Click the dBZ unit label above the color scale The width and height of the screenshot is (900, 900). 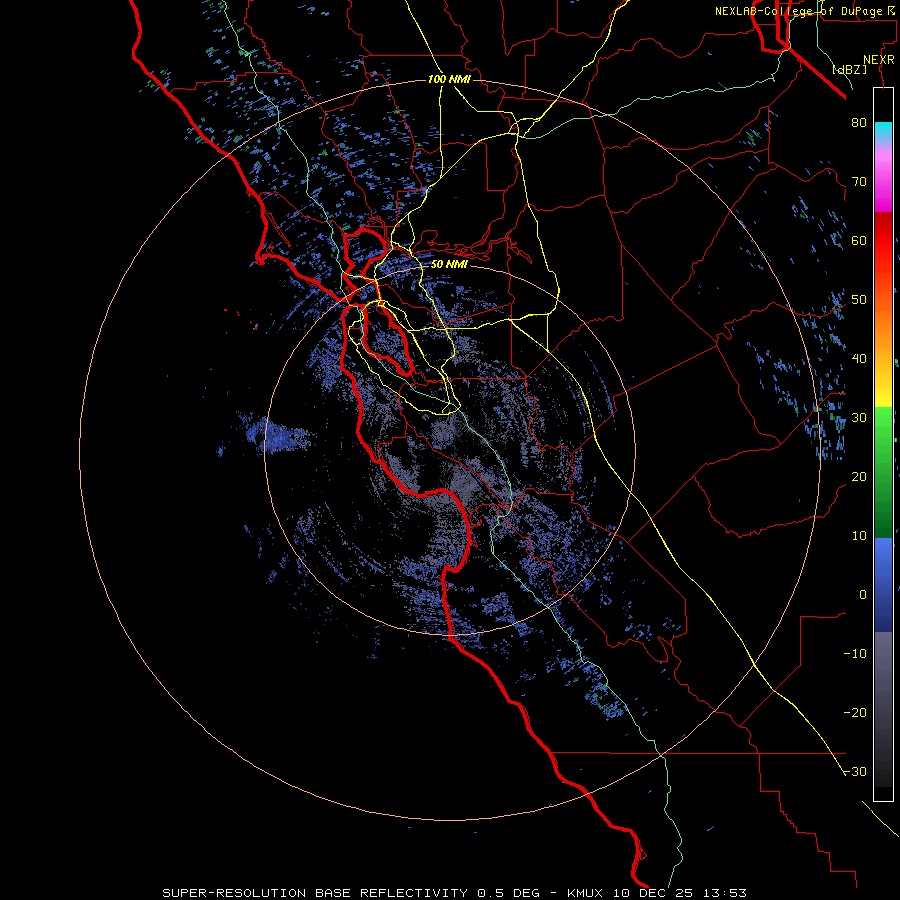pyautogui.click(x=849, y=70)
